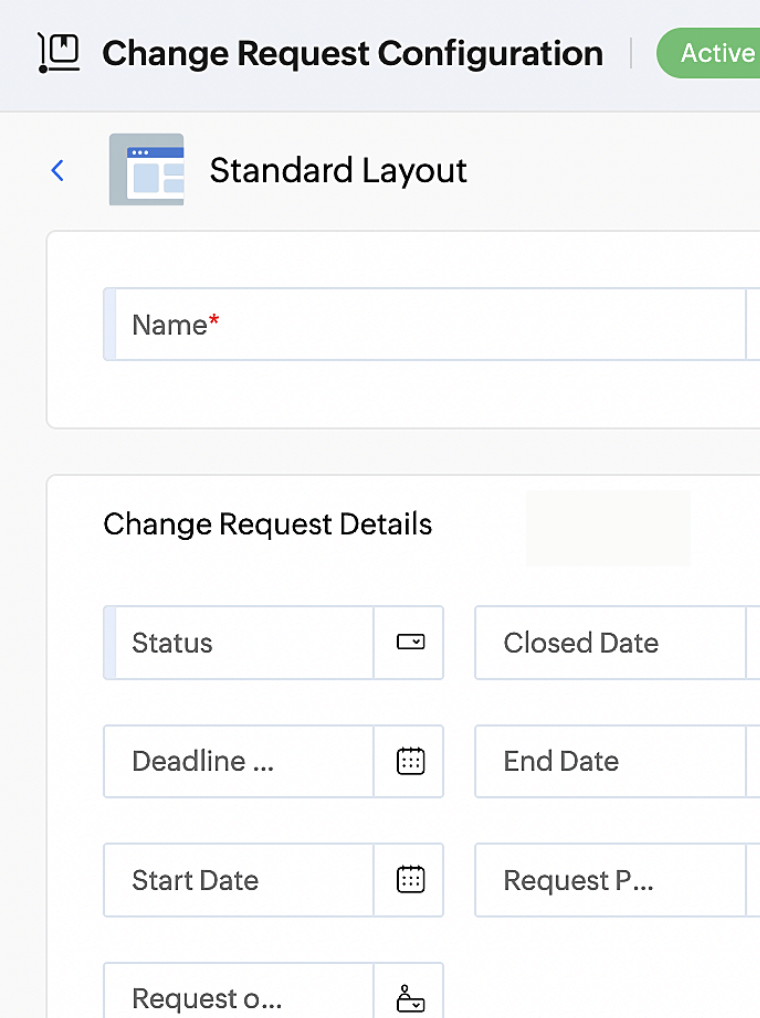Select the End Date field
The height and width of the screenshot is (1018, 760).
coord(610,761)
